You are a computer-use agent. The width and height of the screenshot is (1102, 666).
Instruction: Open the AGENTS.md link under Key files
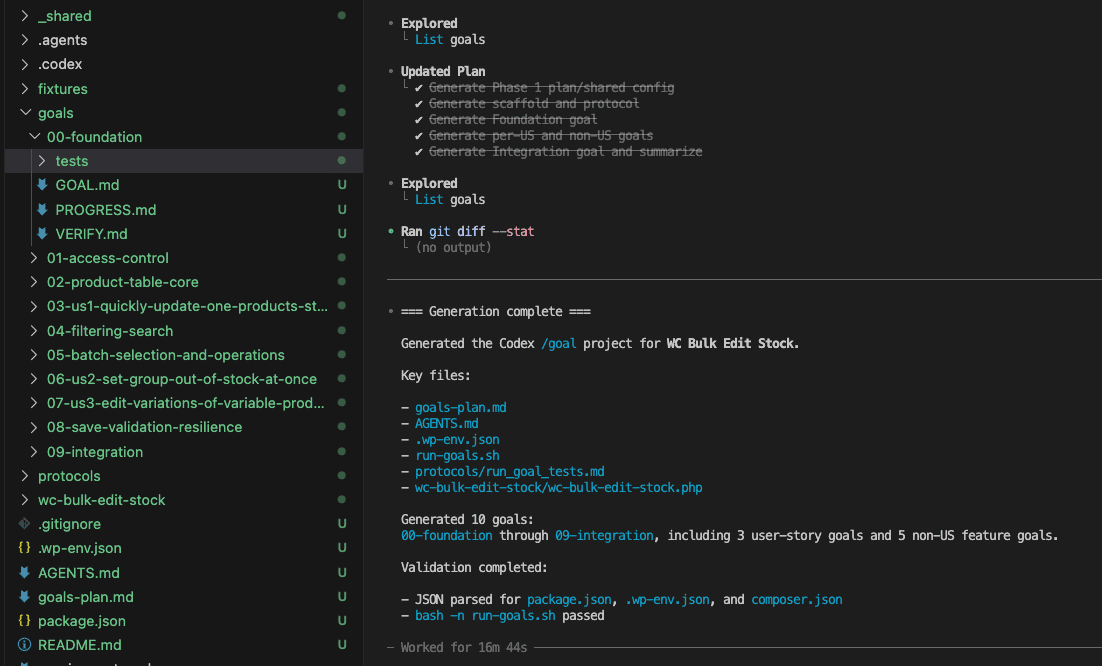(446, 424)
